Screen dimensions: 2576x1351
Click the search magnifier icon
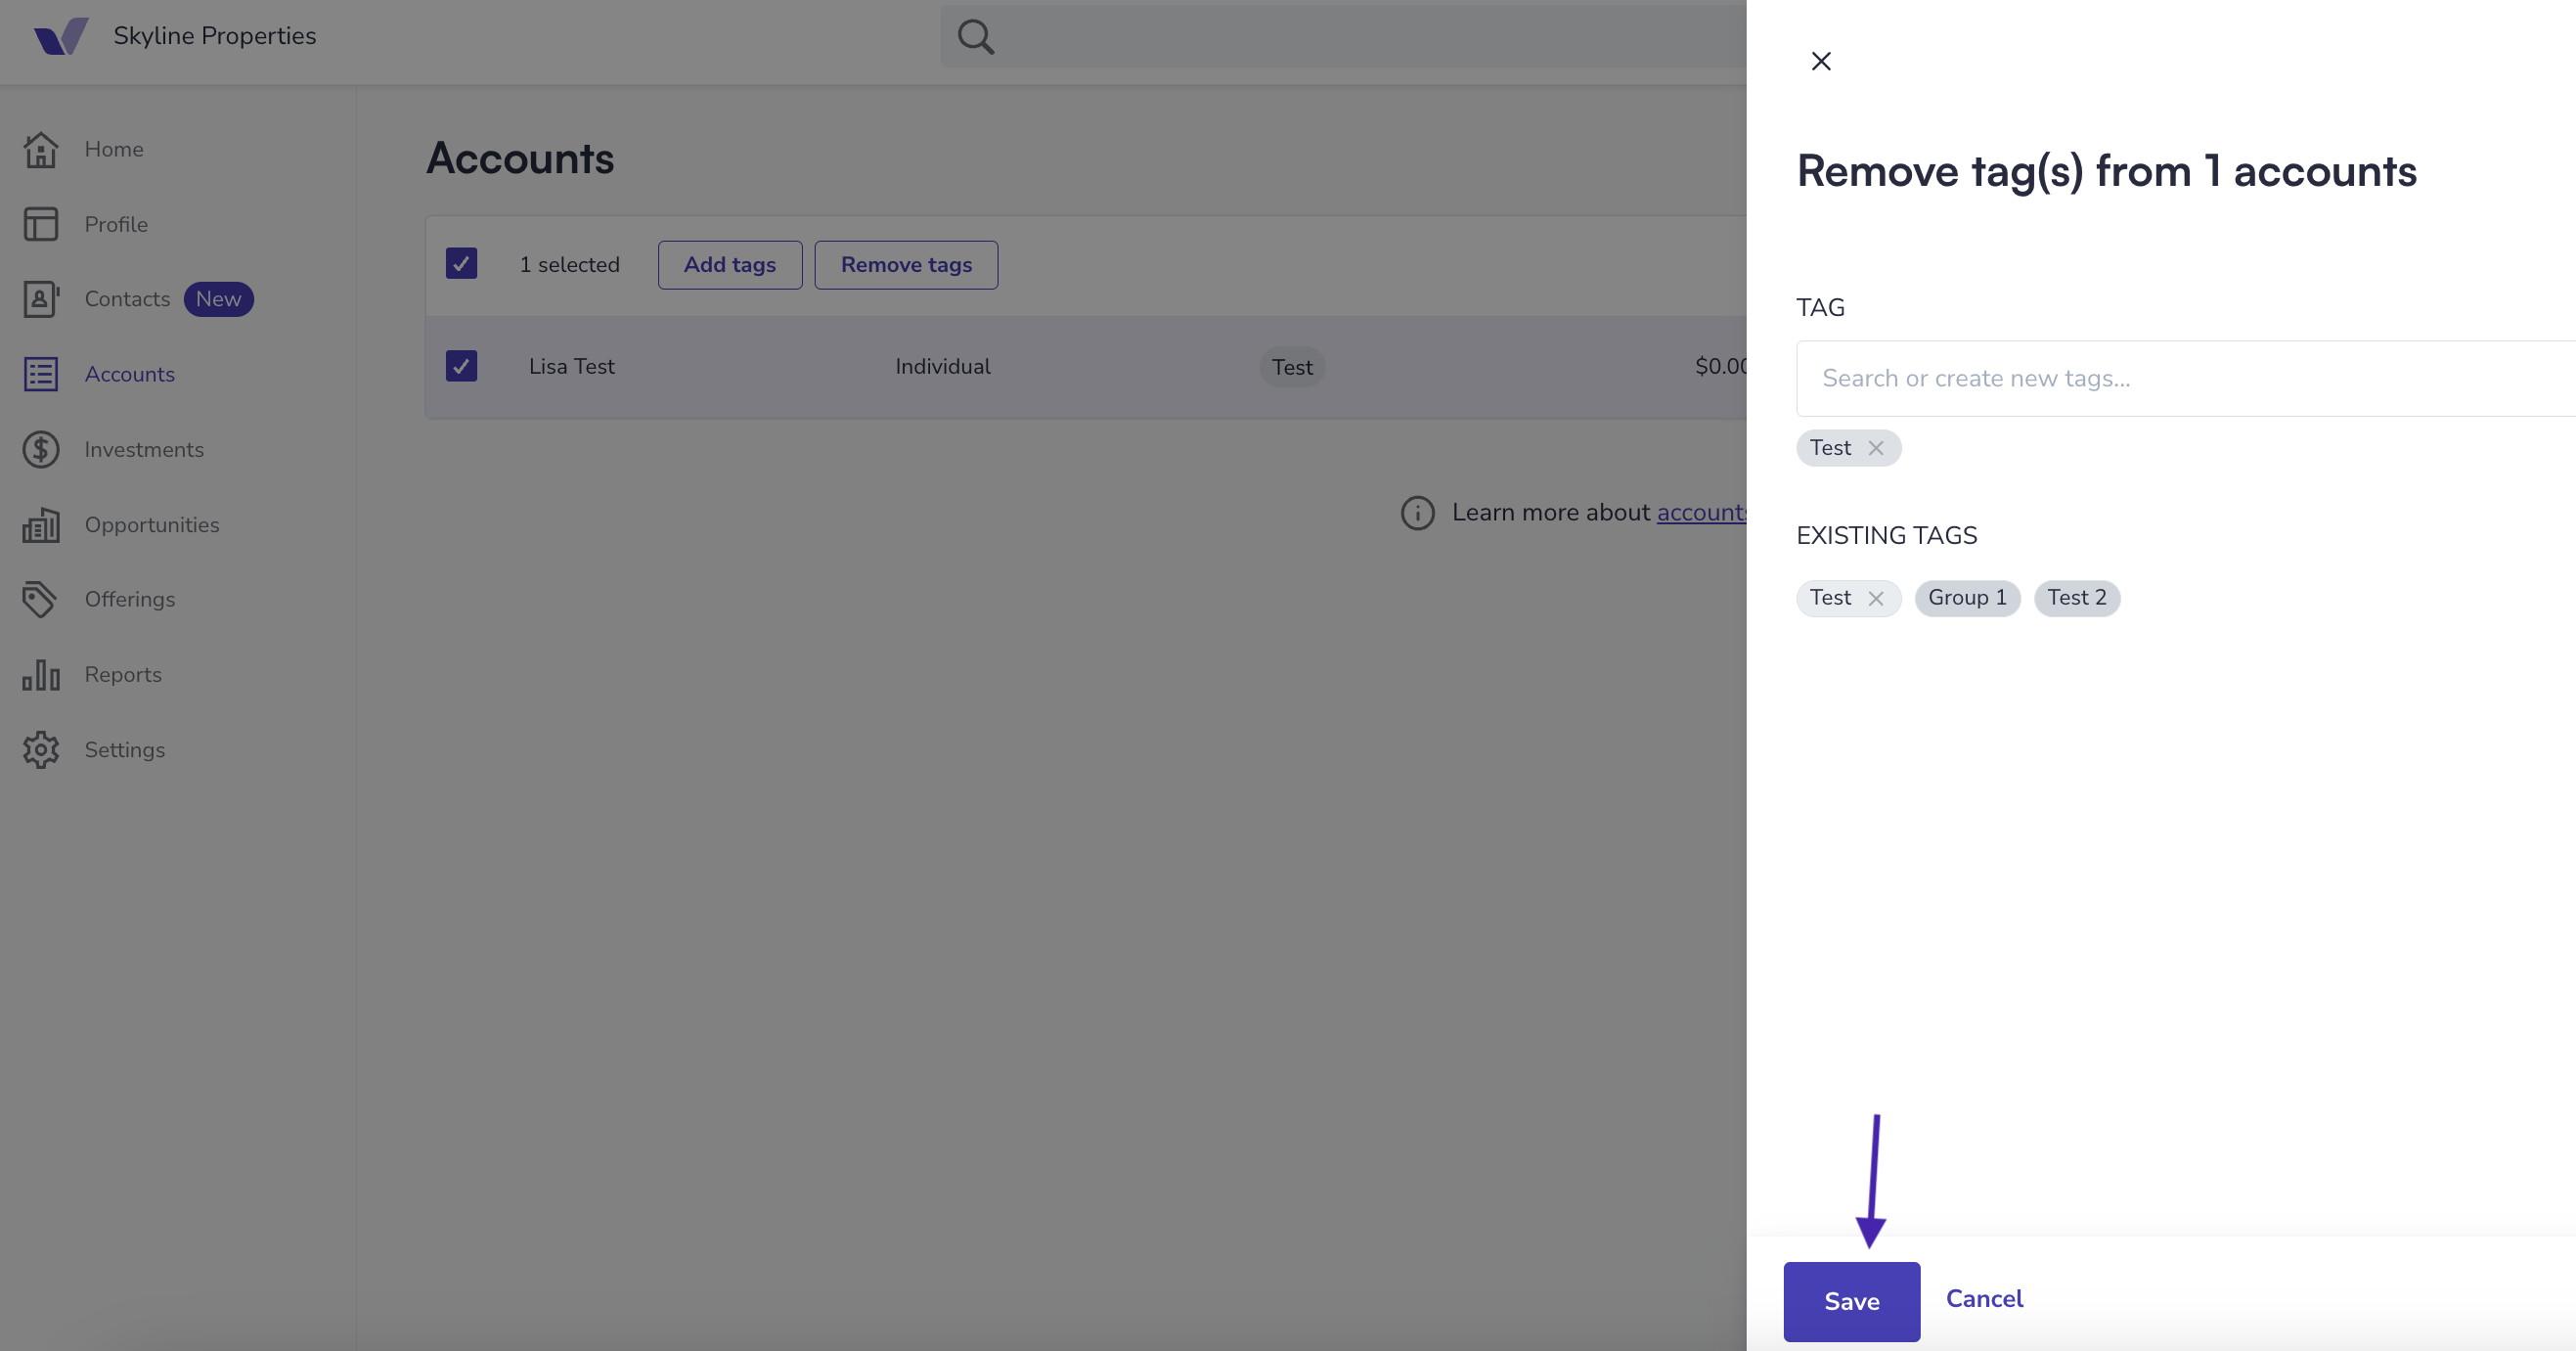tap(975, 37)
